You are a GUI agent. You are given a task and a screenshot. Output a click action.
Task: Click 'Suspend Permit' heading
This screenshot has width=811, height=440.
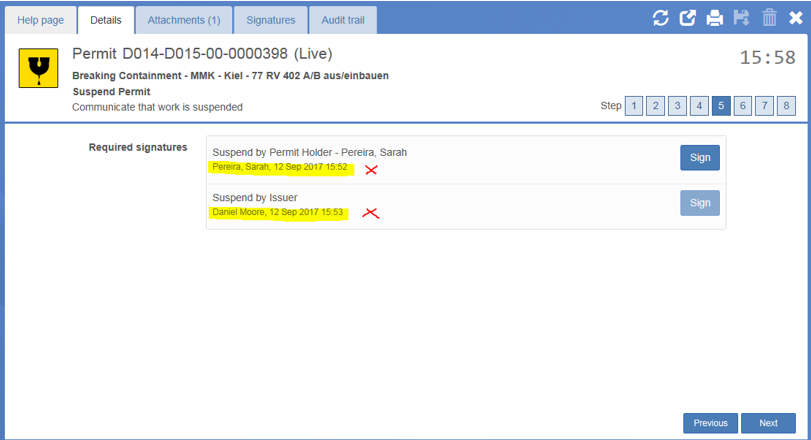(111, 92)
